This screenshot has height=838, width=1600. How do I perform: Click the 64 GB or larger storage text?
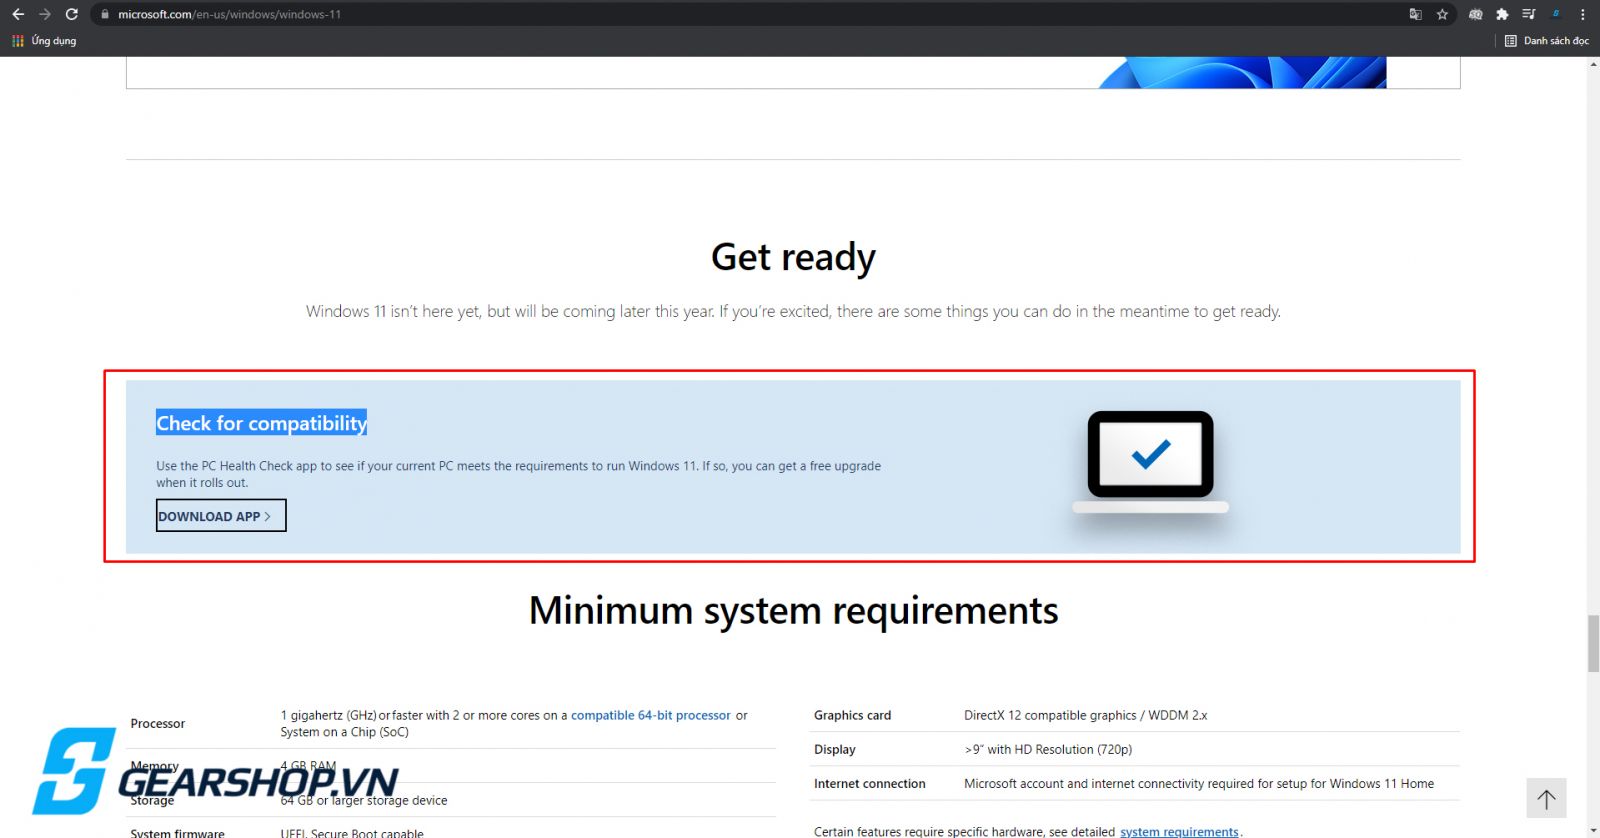[x=364, y=800]
